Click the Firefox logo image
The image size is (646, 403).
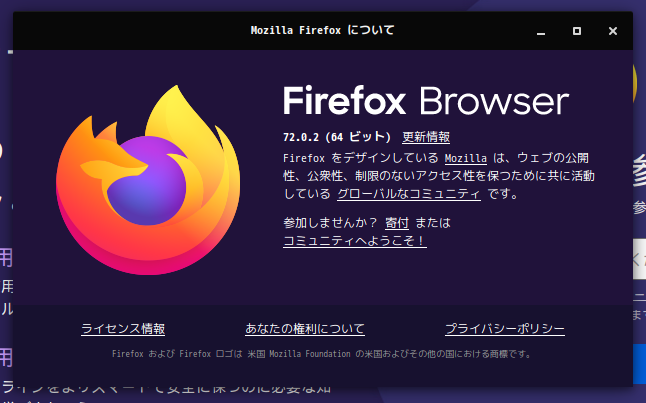click(x=148, y=180)
